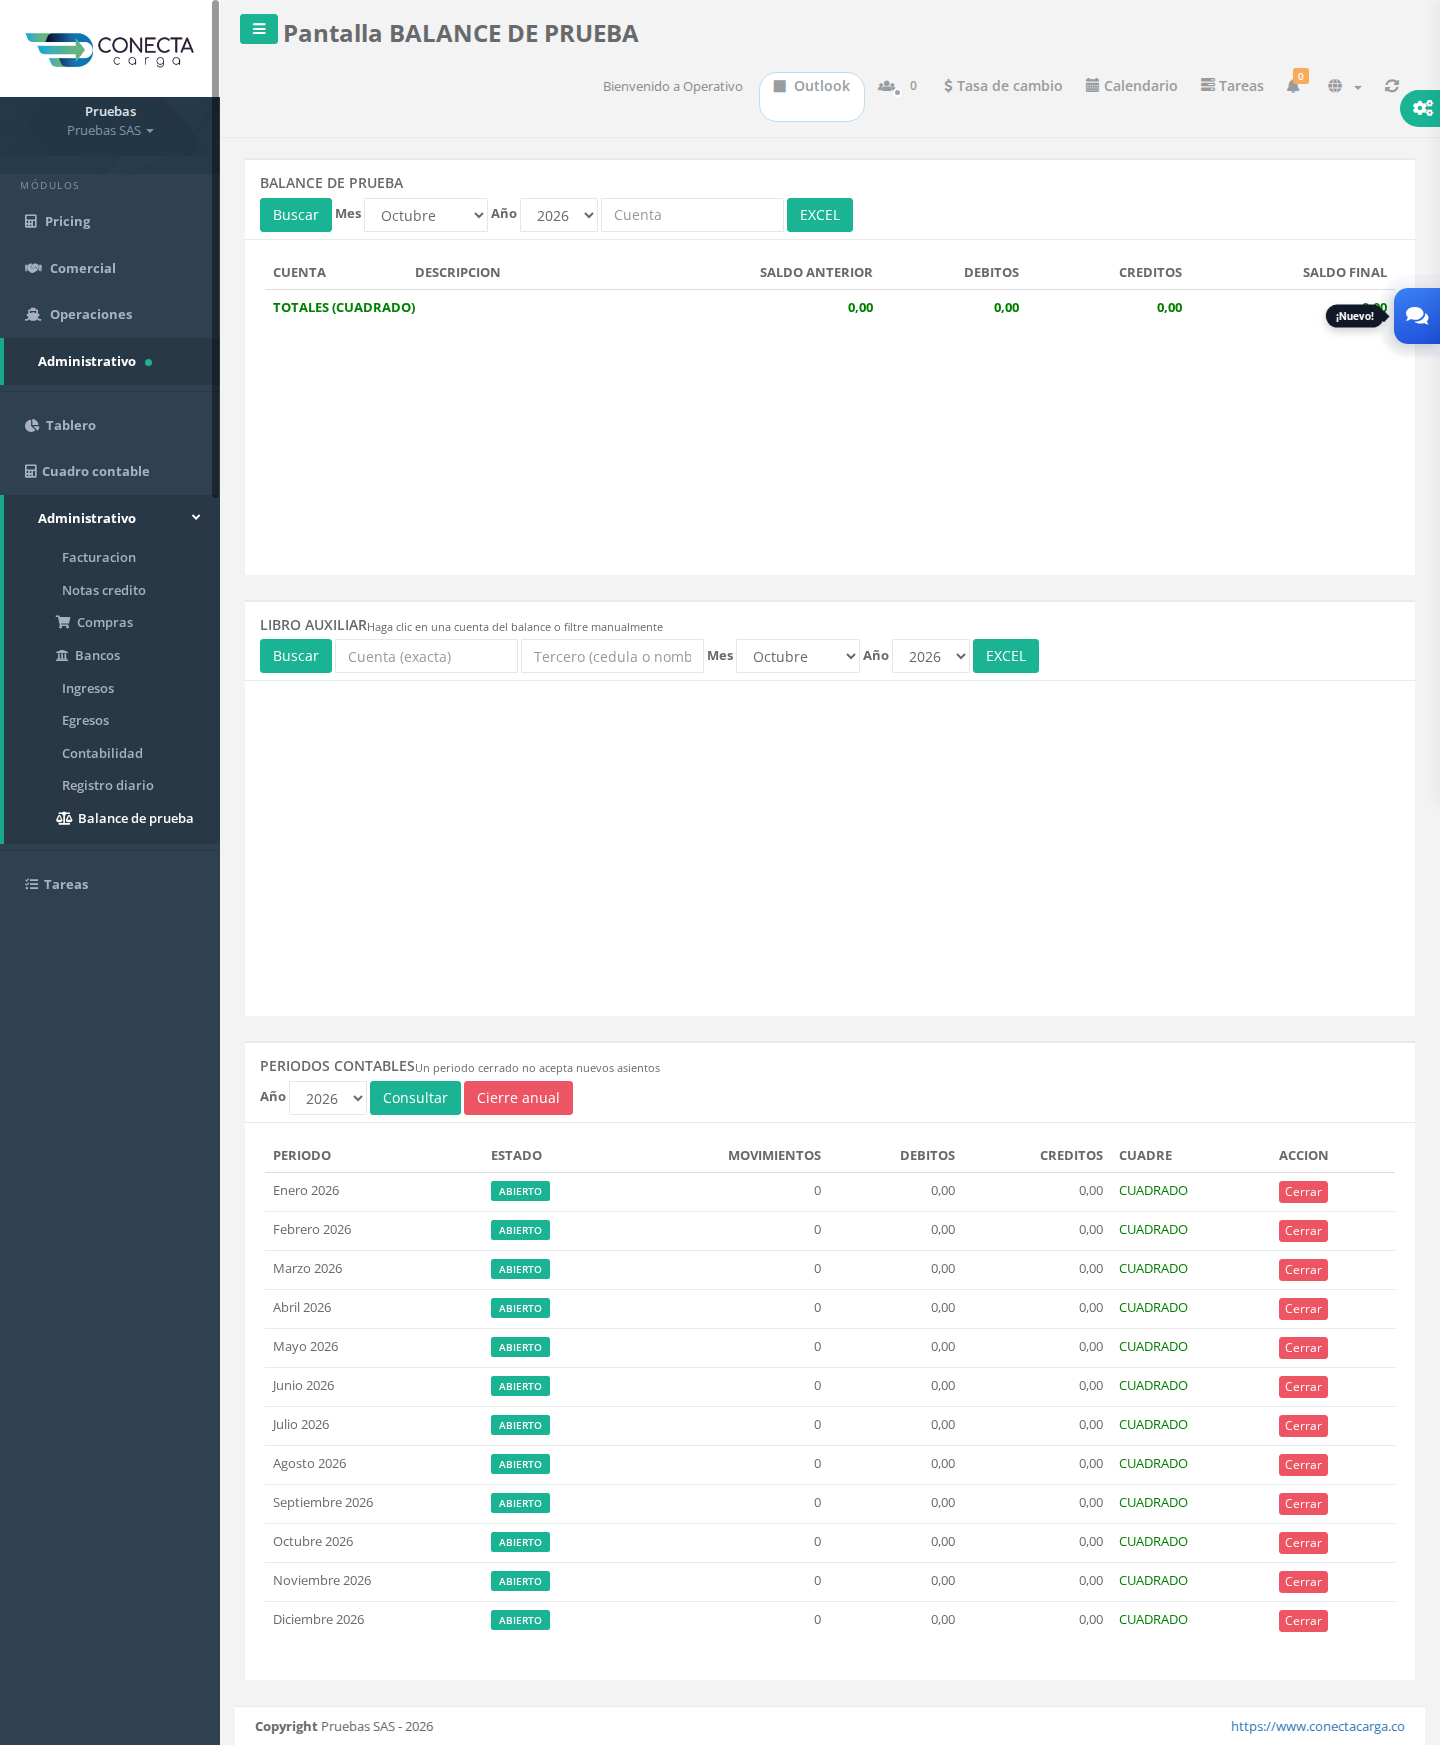Screen dimensions: 1440x1745
Task: Open Año dropdown in Periodos Contables
Action: click(x=328, y=1098)
